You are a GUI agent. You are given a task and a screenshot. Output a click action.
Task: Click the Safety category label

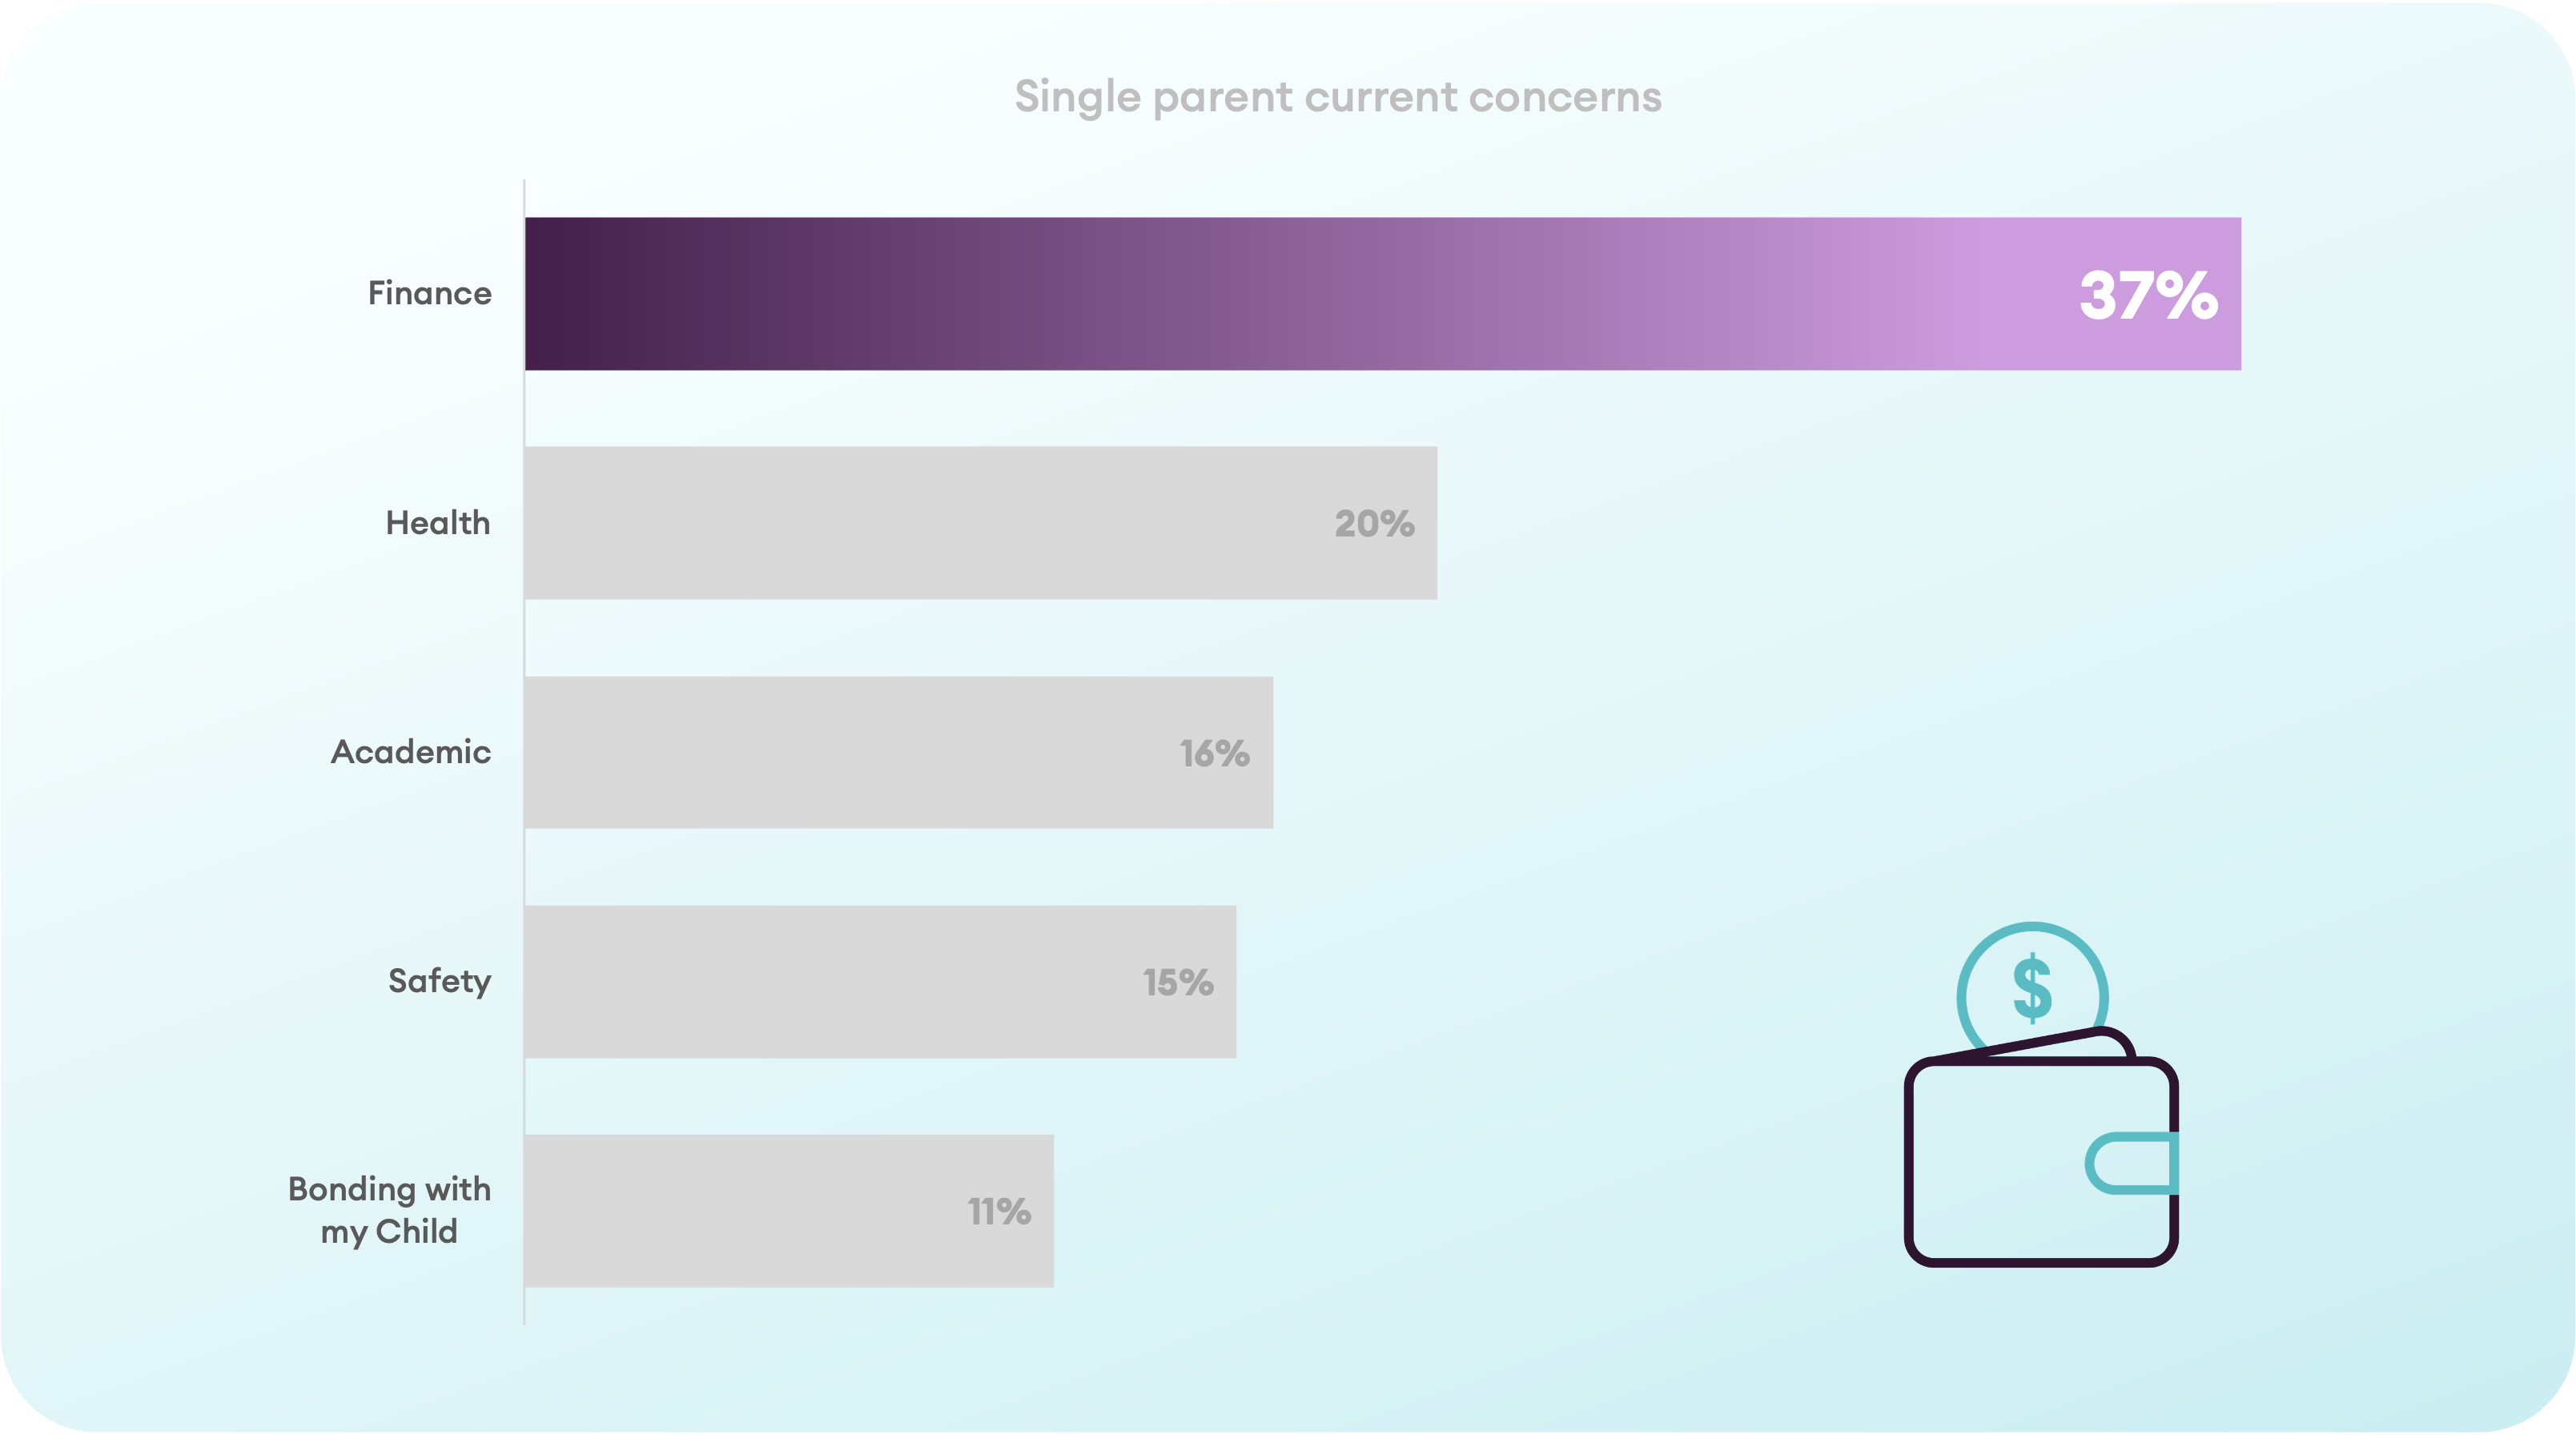point(440,982)
